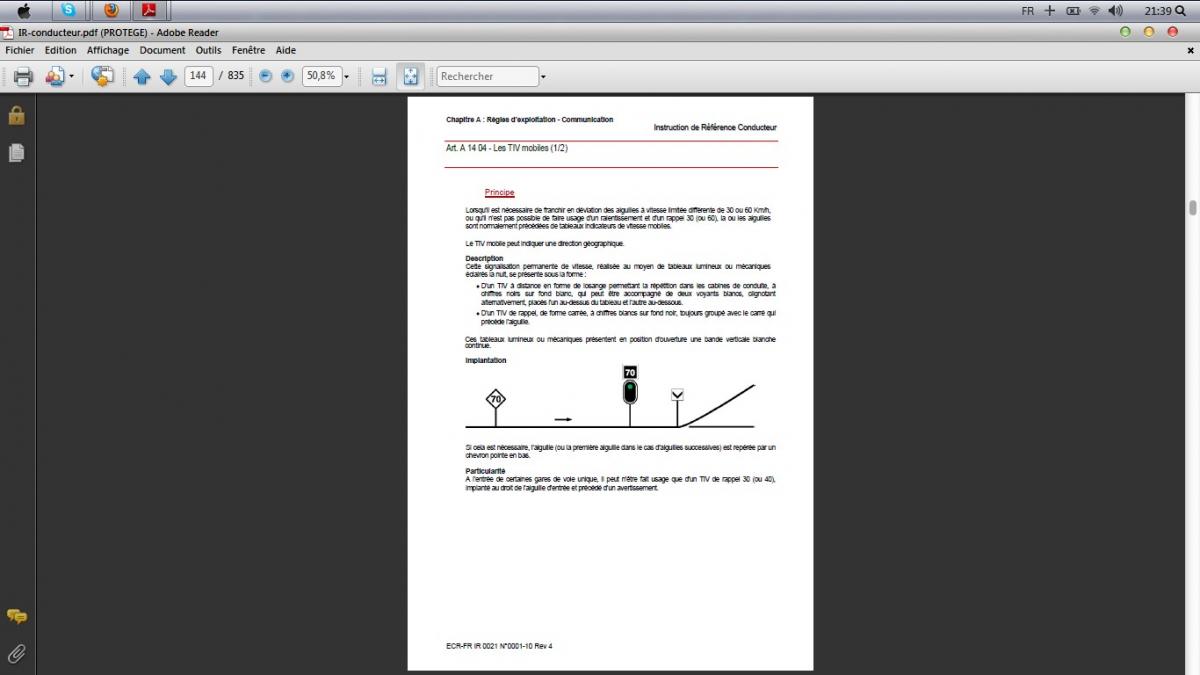This screenshot has width=1200, height=675.
Task: Toggle fit-to-width scrolling mode
Action: pos(379,76)
